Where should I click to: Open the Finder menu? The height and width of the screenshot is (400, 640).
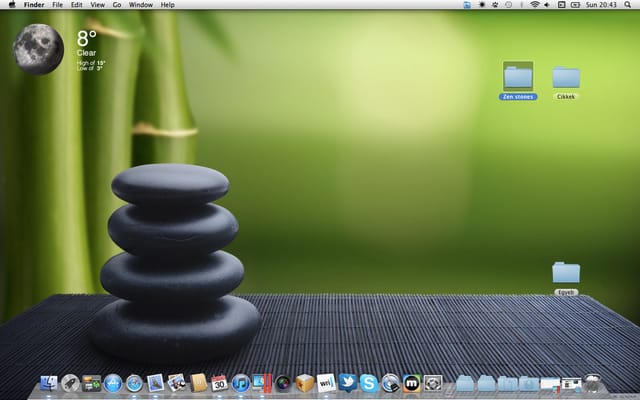34,5
